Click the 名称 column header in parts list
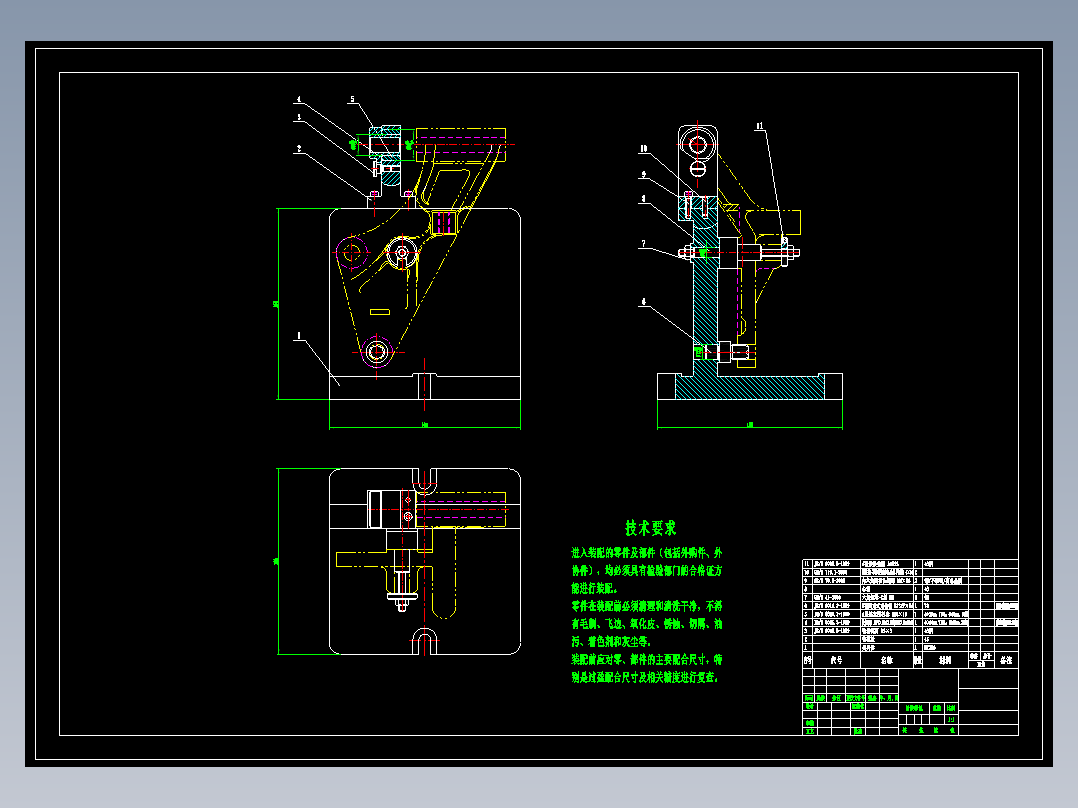The height and width of the screenshot is (808, 1078). pyautogui.click(x=887, y=660)
